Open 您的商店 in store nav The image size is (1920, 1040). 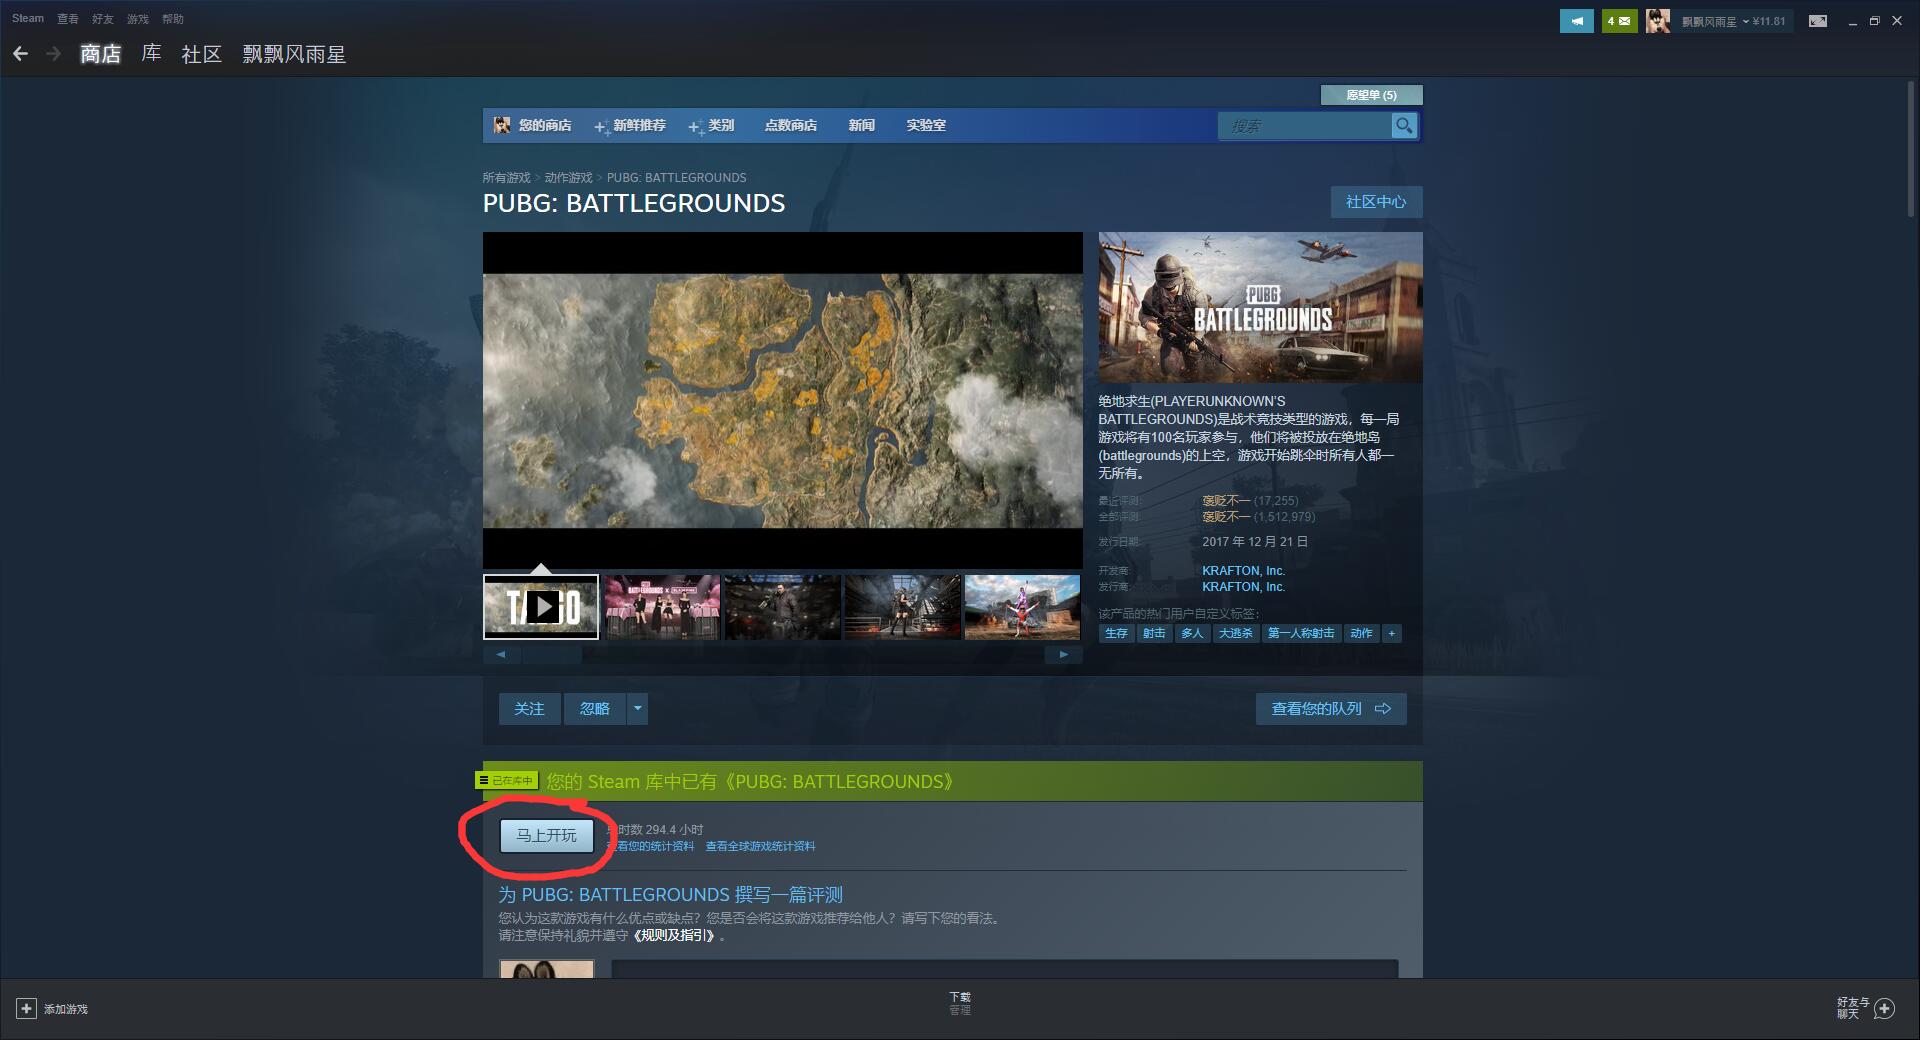pyautogui.click(x=545, y=125)
